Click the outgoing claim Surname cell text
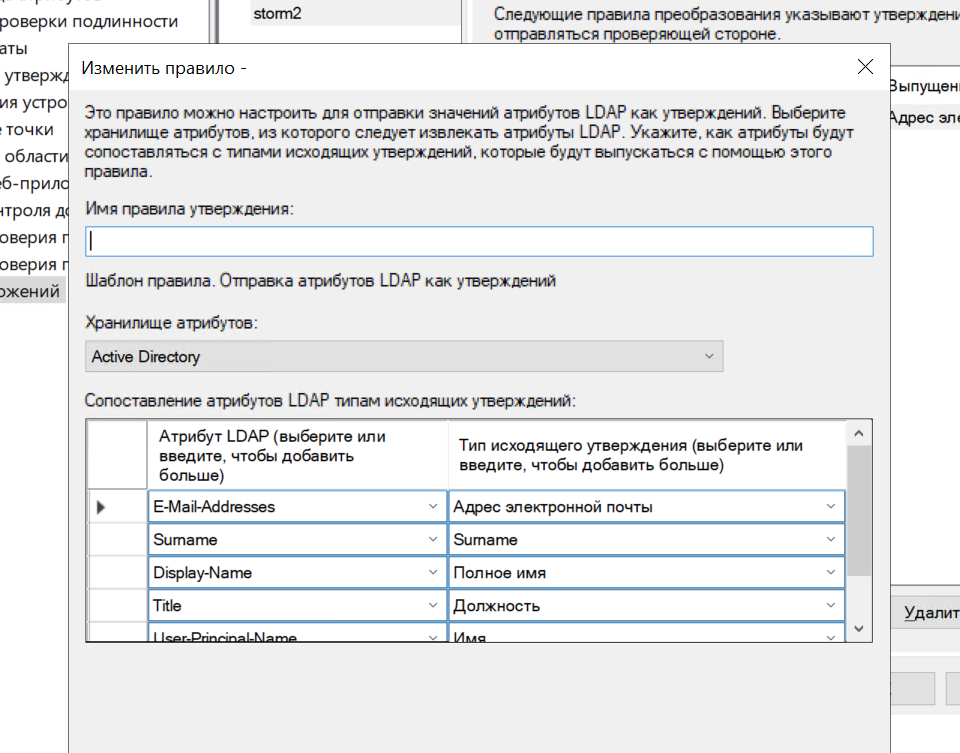960x753 pixels. point(486,540)
